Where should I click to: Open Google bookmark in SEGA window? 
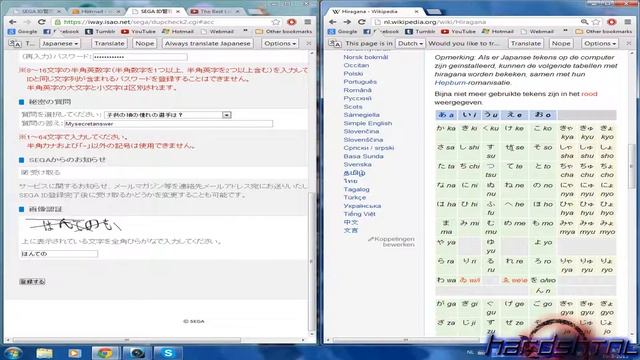pyautogui.click(x=23, y=31)
